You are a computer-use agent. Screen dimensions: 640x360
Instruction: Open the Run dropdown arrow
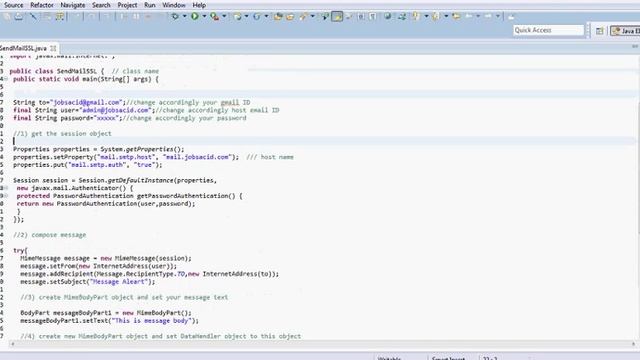[x=204, y=16]
